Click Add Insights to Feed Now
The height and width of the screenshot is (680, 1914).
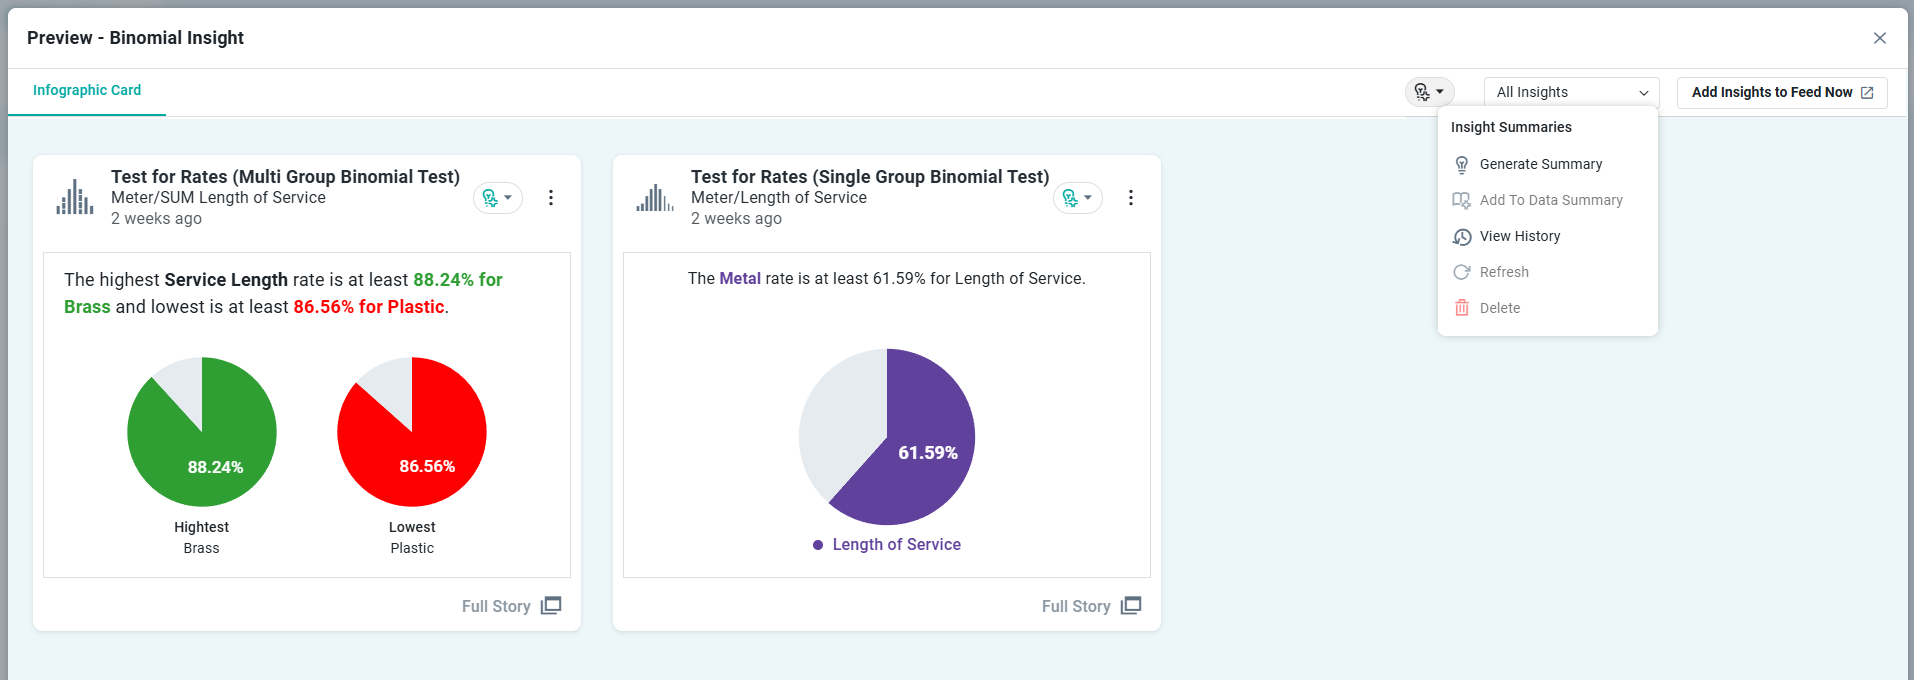point(1781,92)
